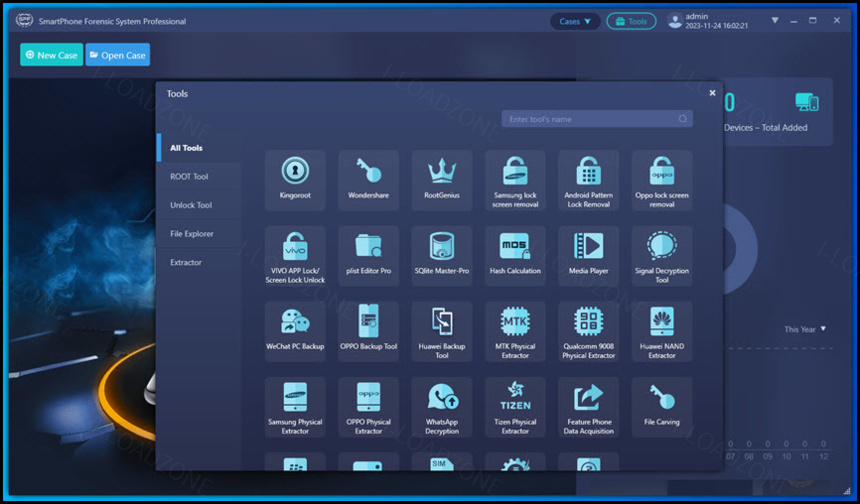Screen dimensions: 860x504
Task: Open Signal Decryption Tool
Action: coord(662,256)
